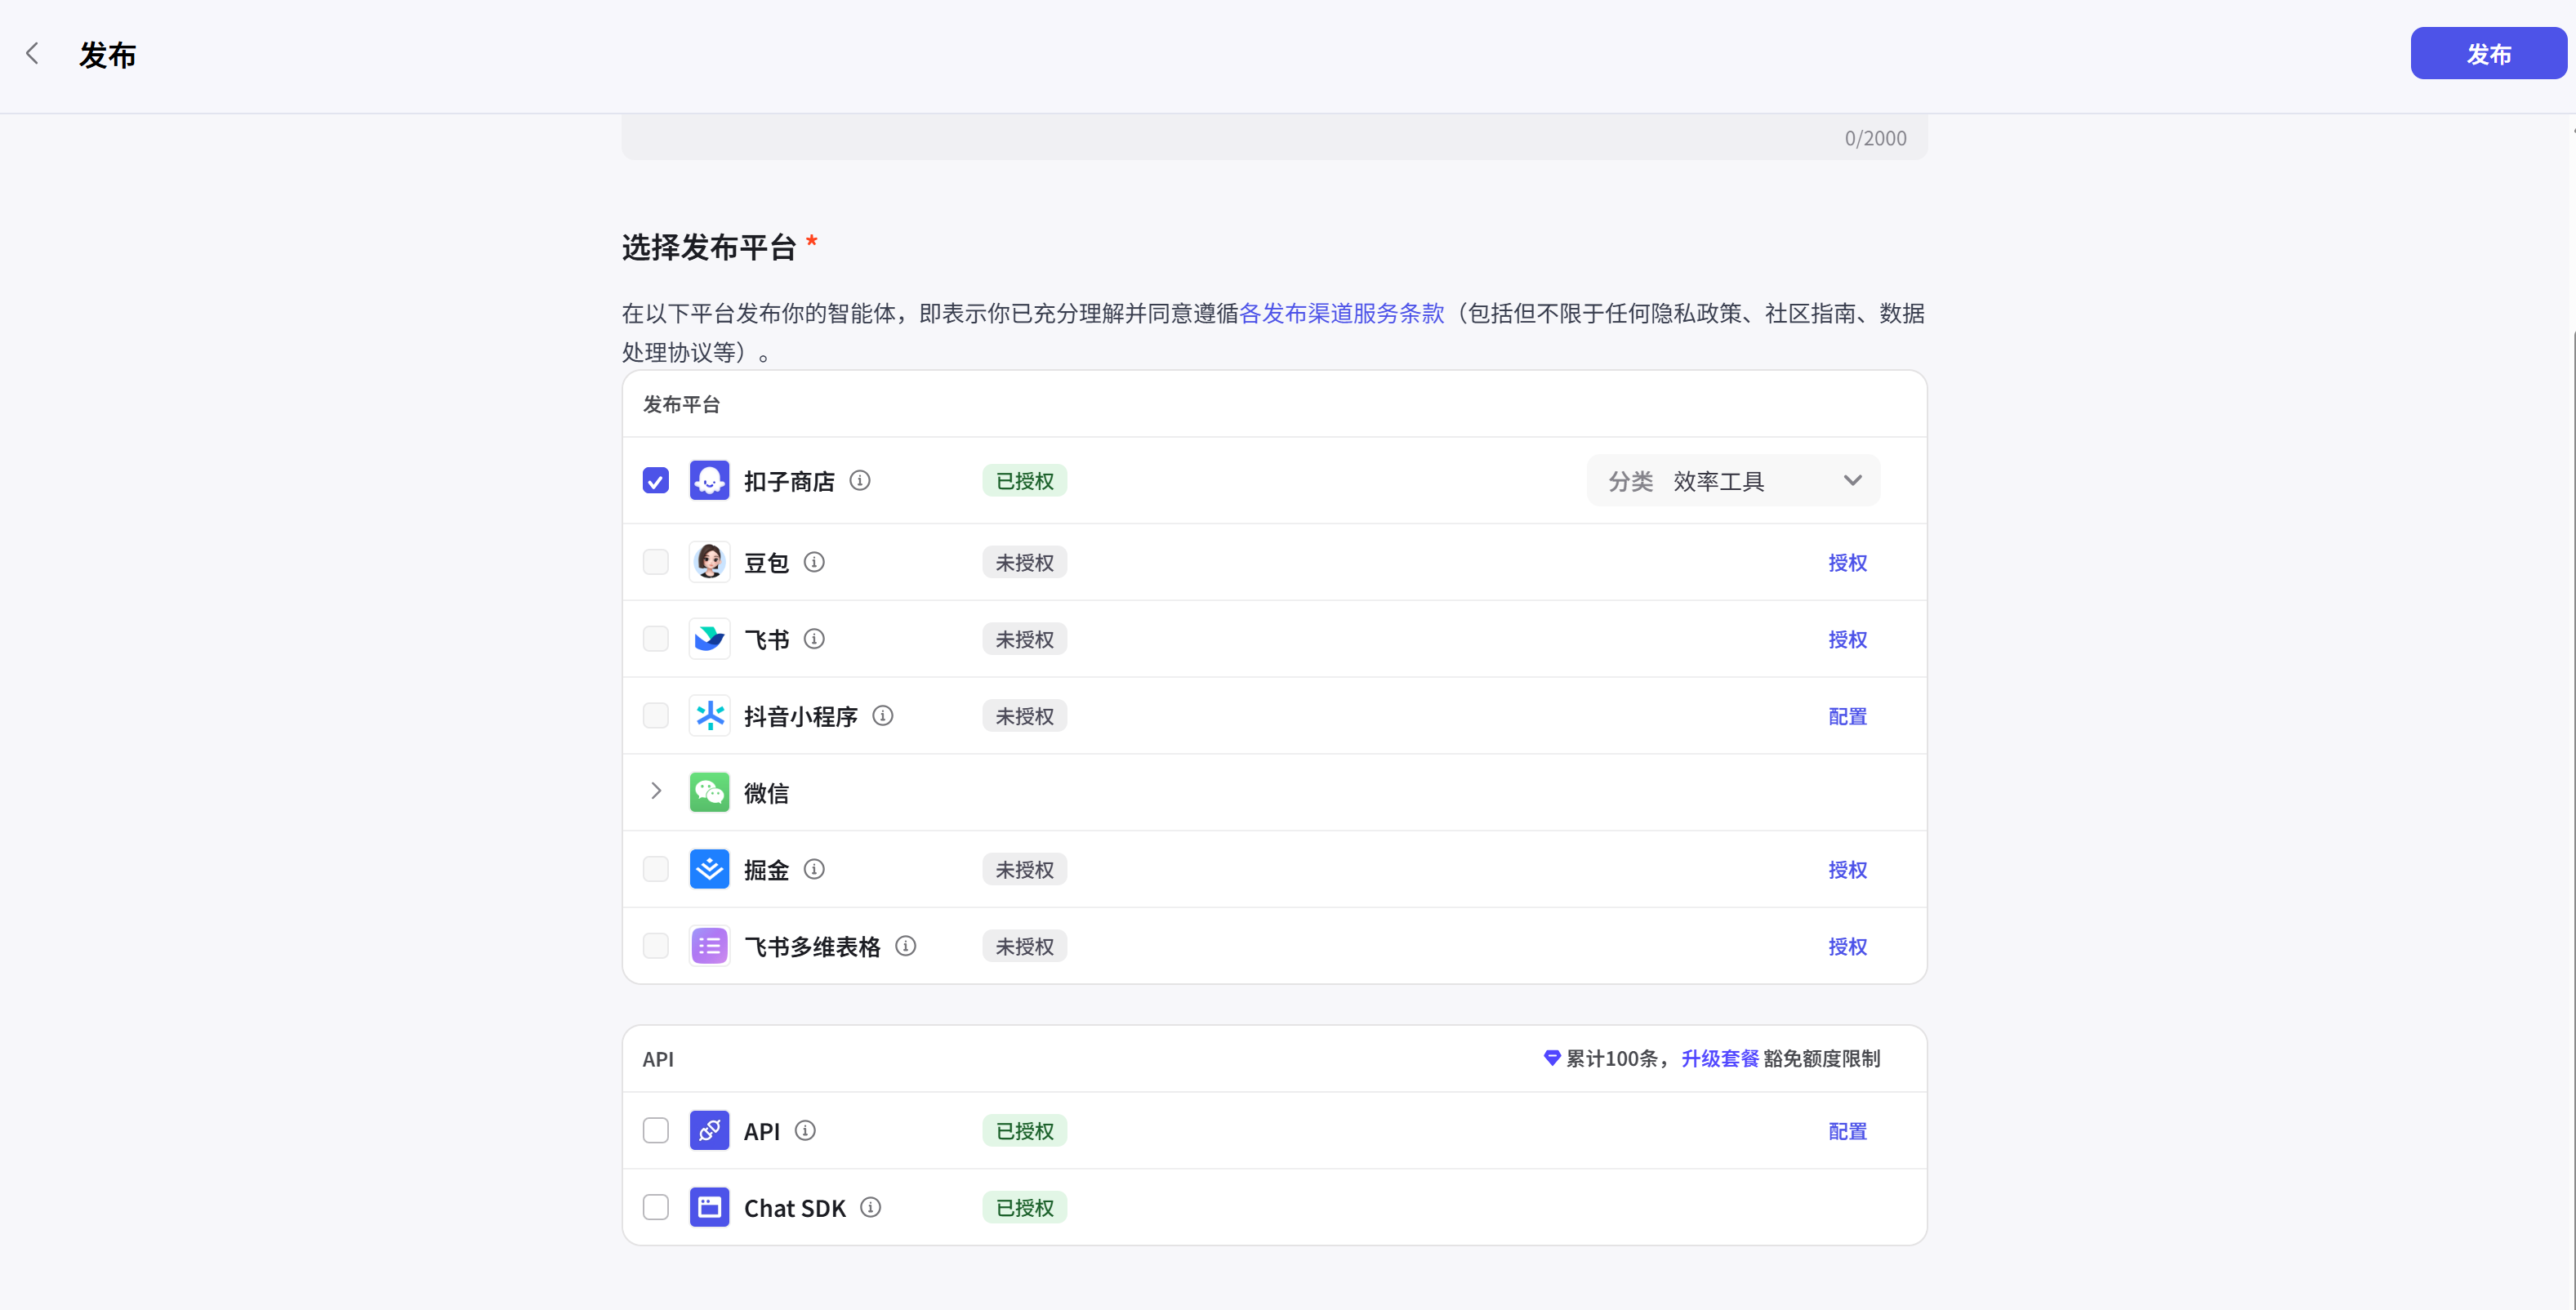Tick the 掘金 checkbox
Viewport: 2576px width, 1310px height.
[x=656, y=869]
